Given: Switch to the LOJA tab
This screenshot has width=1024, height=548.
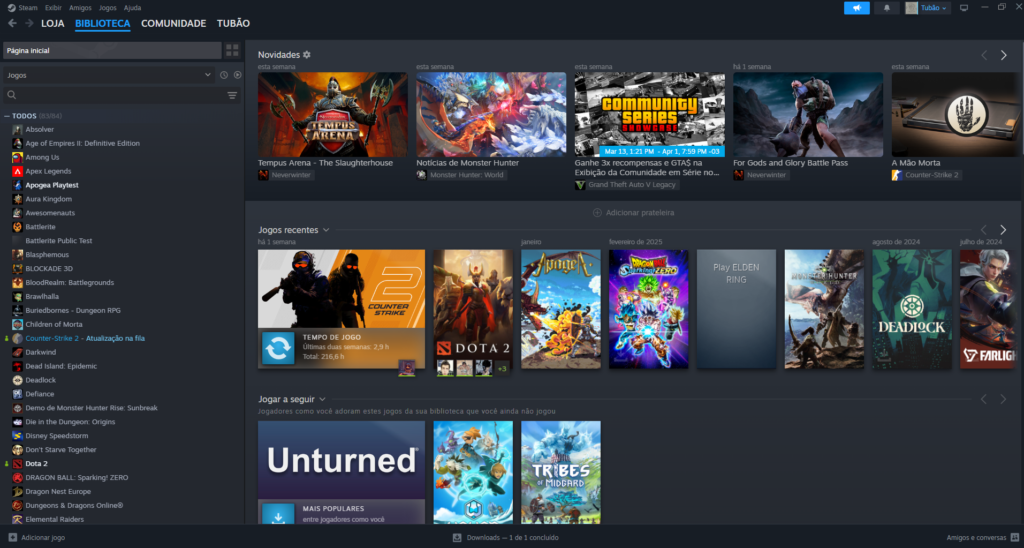Looking at the screenshot, I should click(x=53, y=24).
